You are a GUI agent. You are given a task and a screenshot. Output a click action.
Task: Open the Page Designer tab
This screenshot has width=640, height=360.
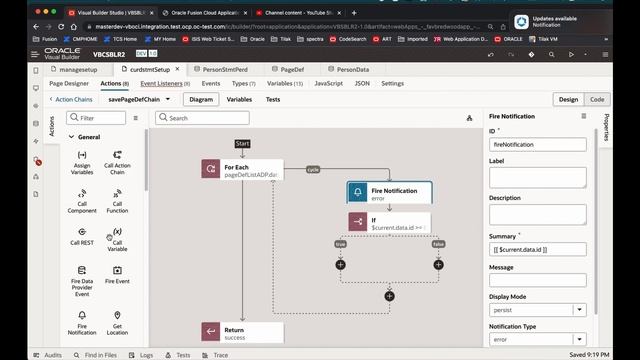[x=69, y=83]
